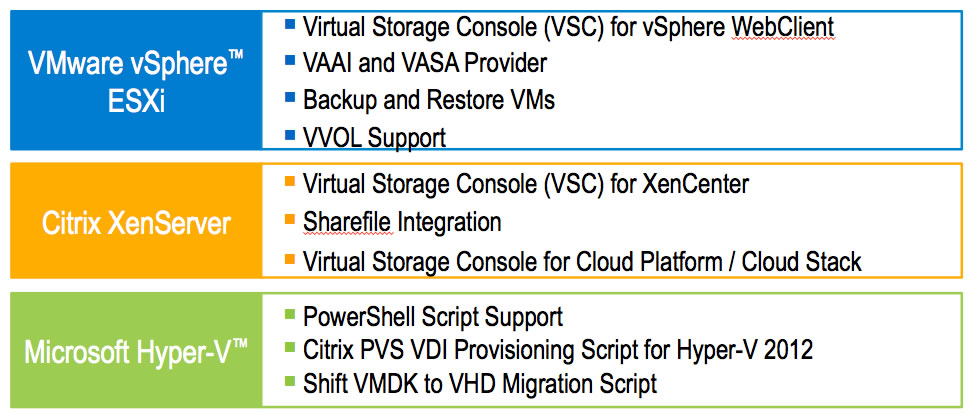The height and width of the screenshot is (418, 977).
Task: Click the blue bullet beside VSC for vSphere WebClient
Action: 288,24
